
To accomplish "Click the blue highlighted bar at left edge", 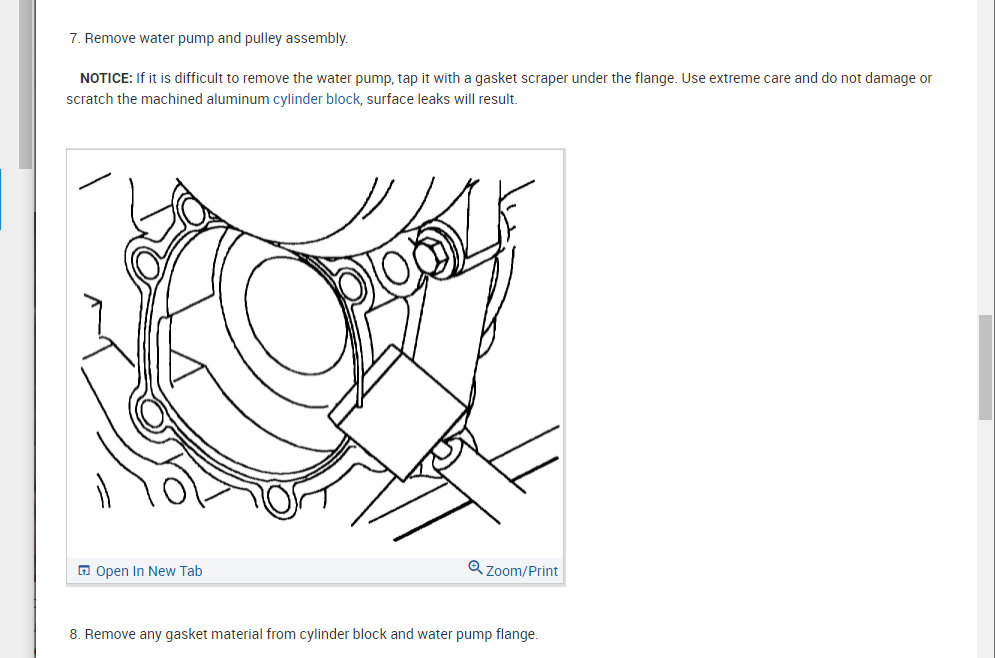I will 1,199.
